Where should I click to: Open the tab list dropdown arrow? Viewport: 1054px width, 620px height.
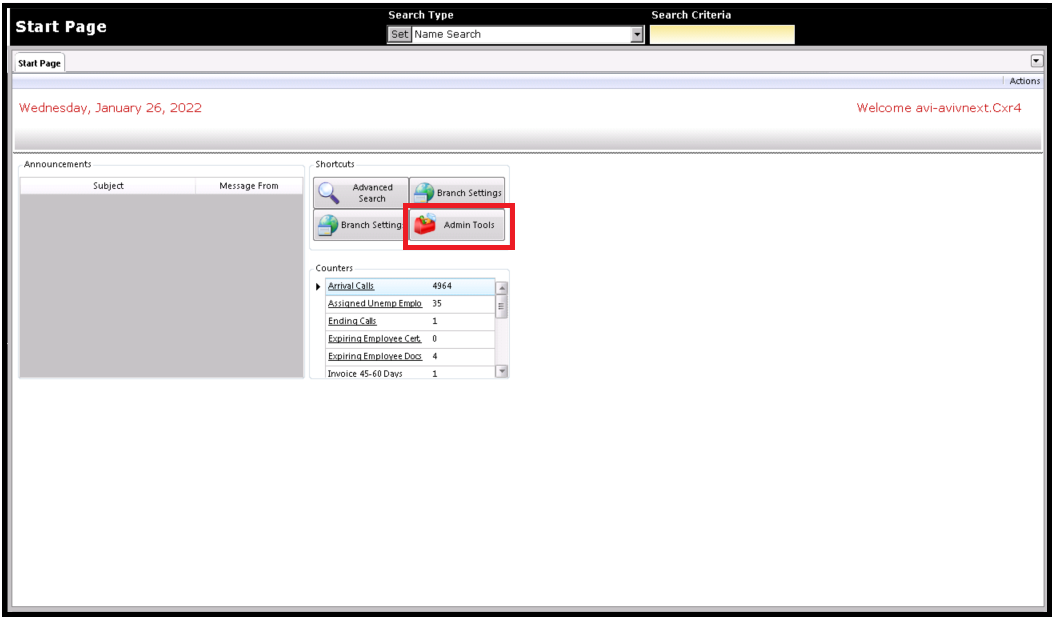coord(1037,61)
